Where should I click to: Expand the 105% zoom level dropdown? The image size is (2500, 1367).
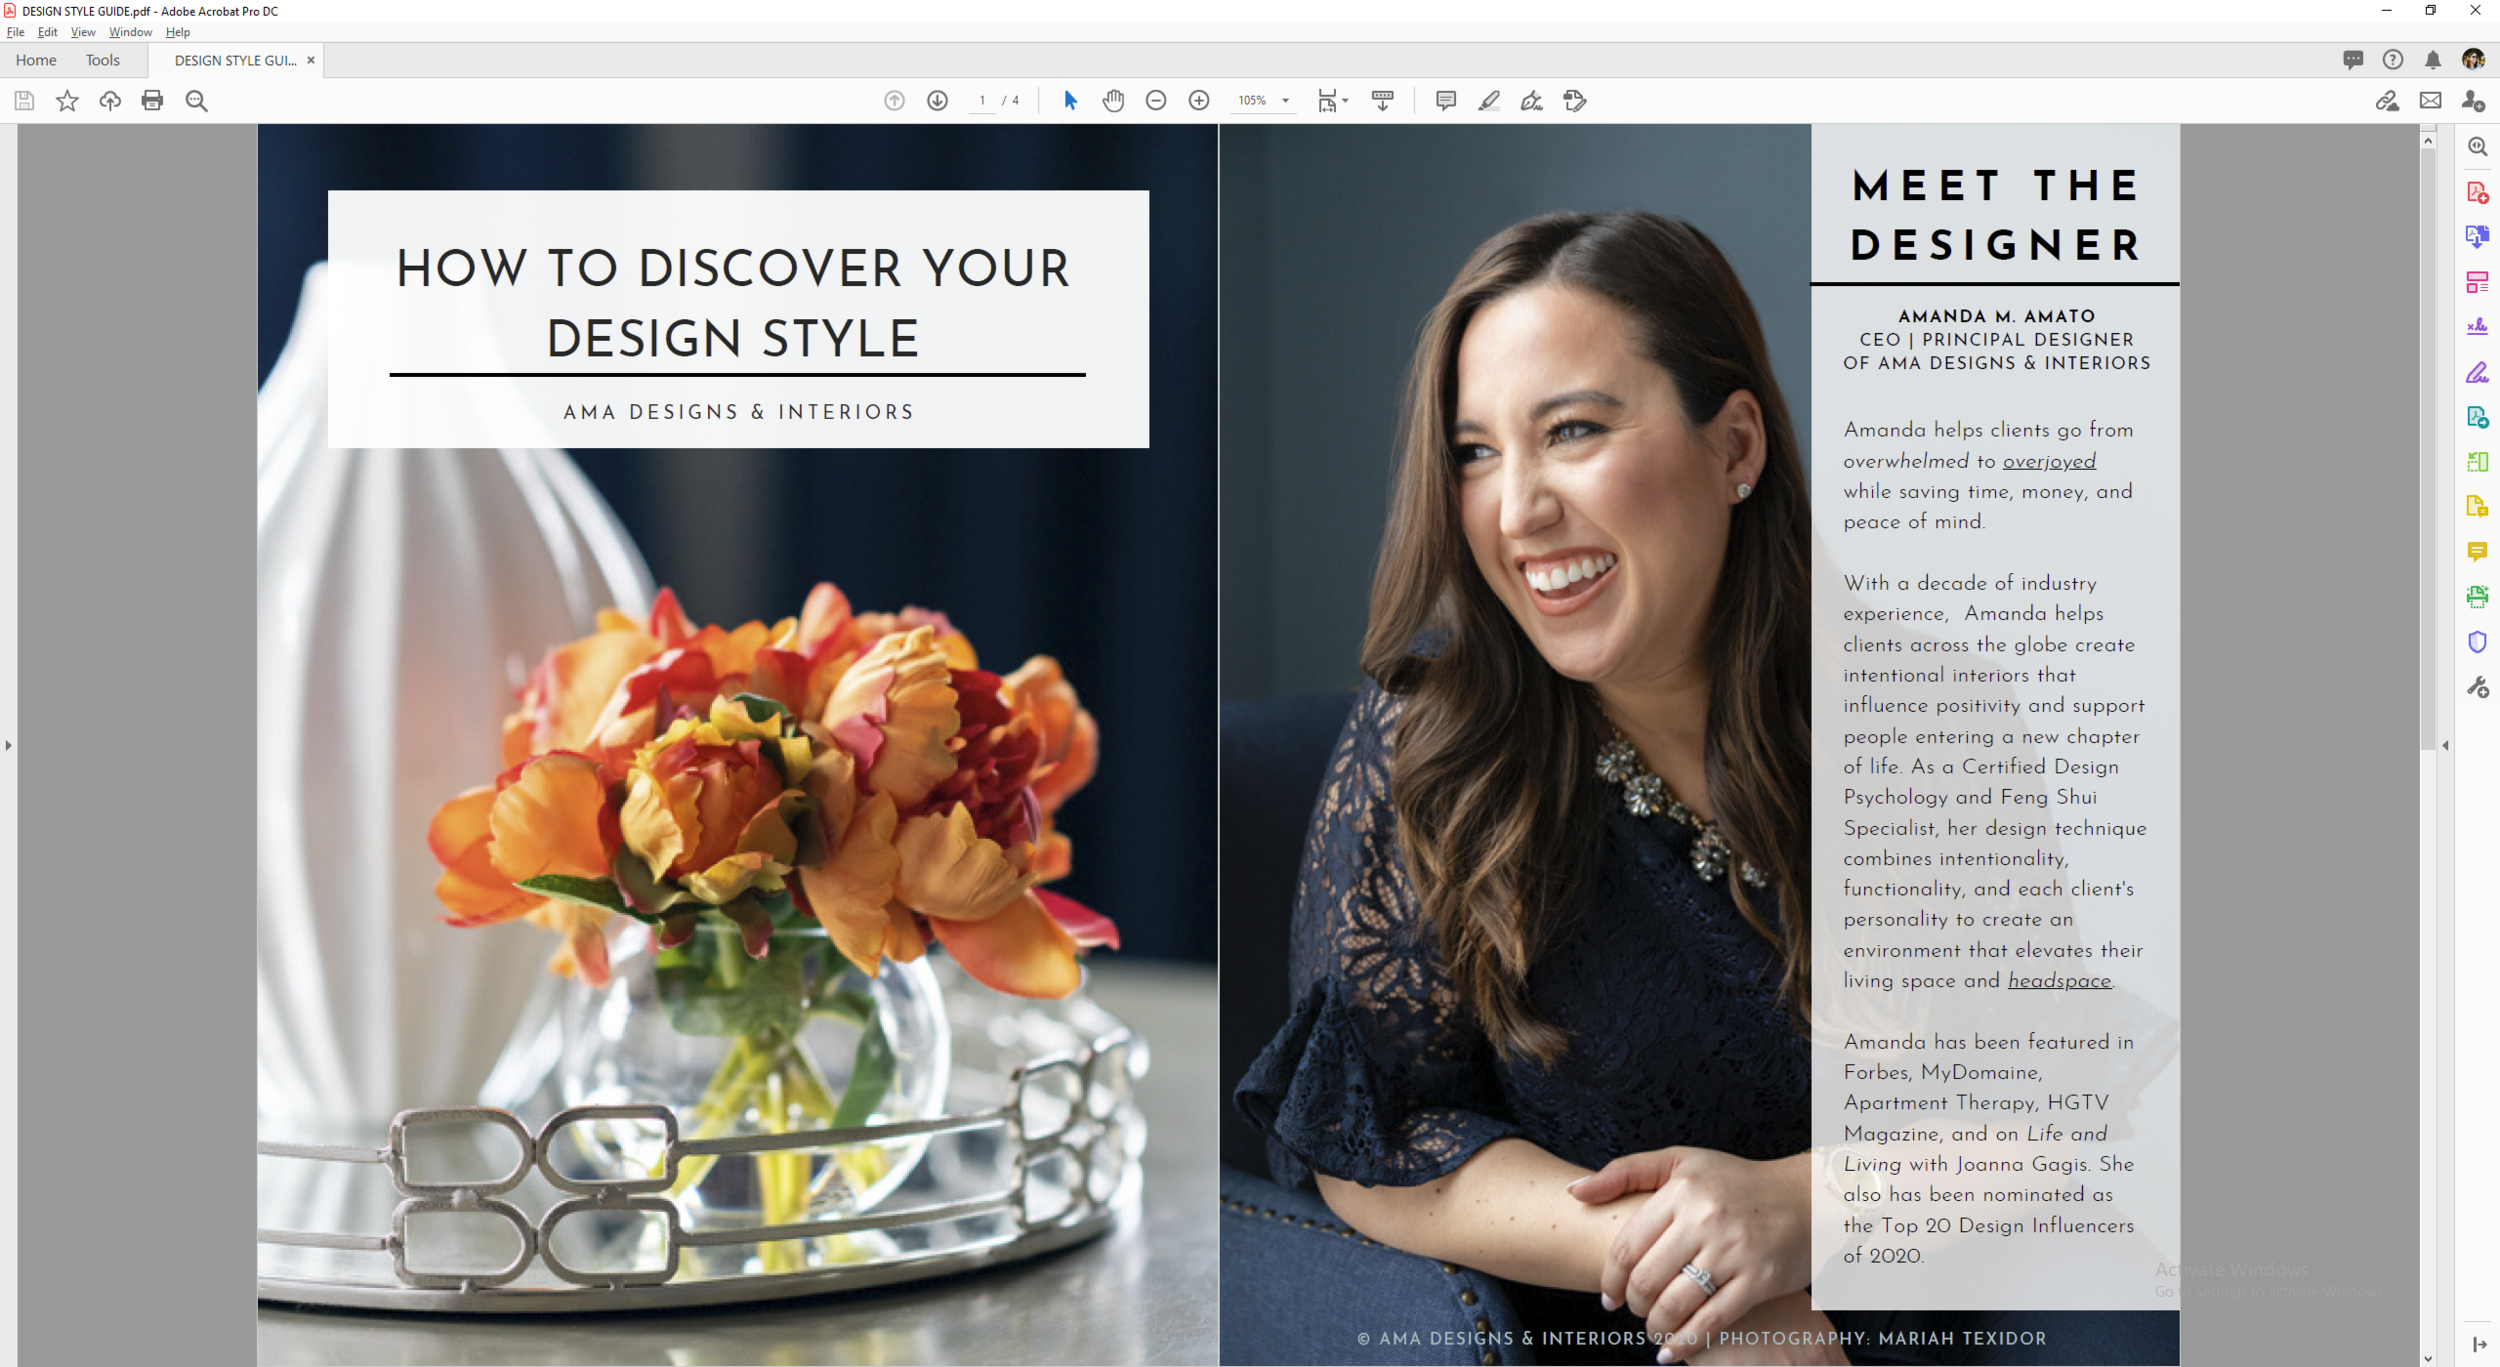1285,100
